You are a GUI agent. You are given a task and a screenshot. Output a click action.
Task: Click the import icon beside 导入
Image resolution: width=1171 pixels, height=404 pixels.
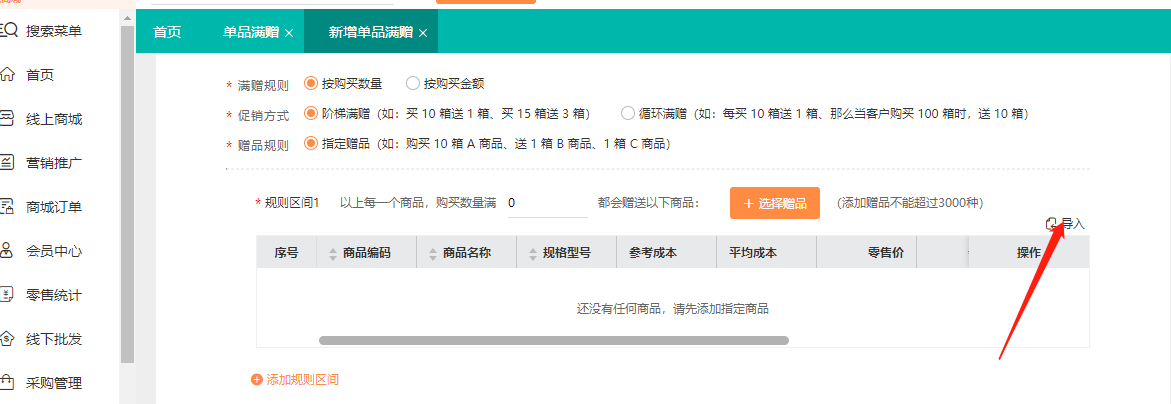coord(1052,223)
